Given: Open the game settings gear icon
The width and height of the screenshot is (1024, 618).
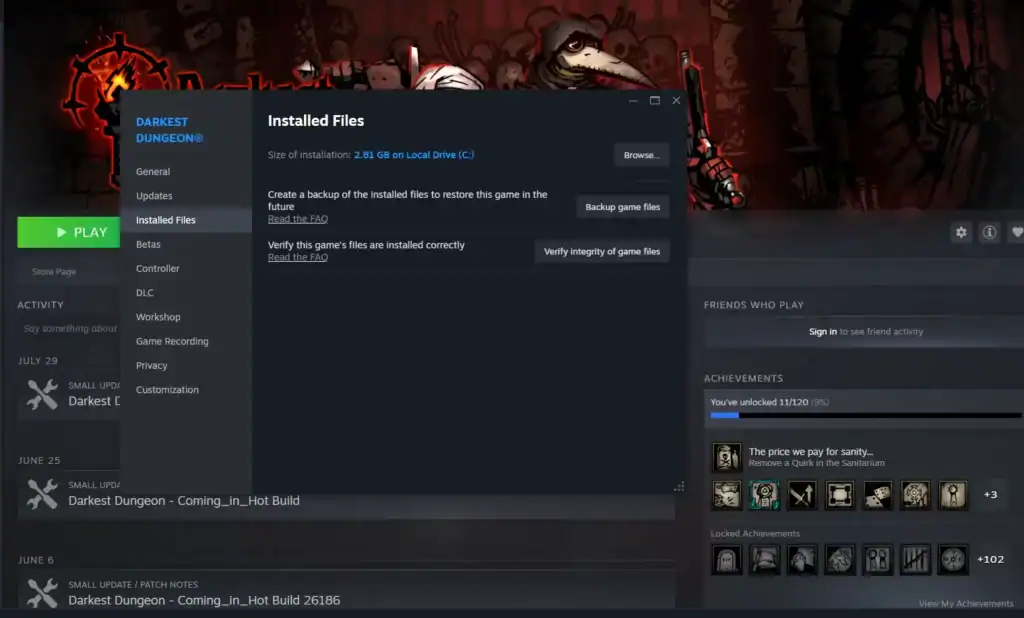Looking at the screenshot, I should click(961, 232).
